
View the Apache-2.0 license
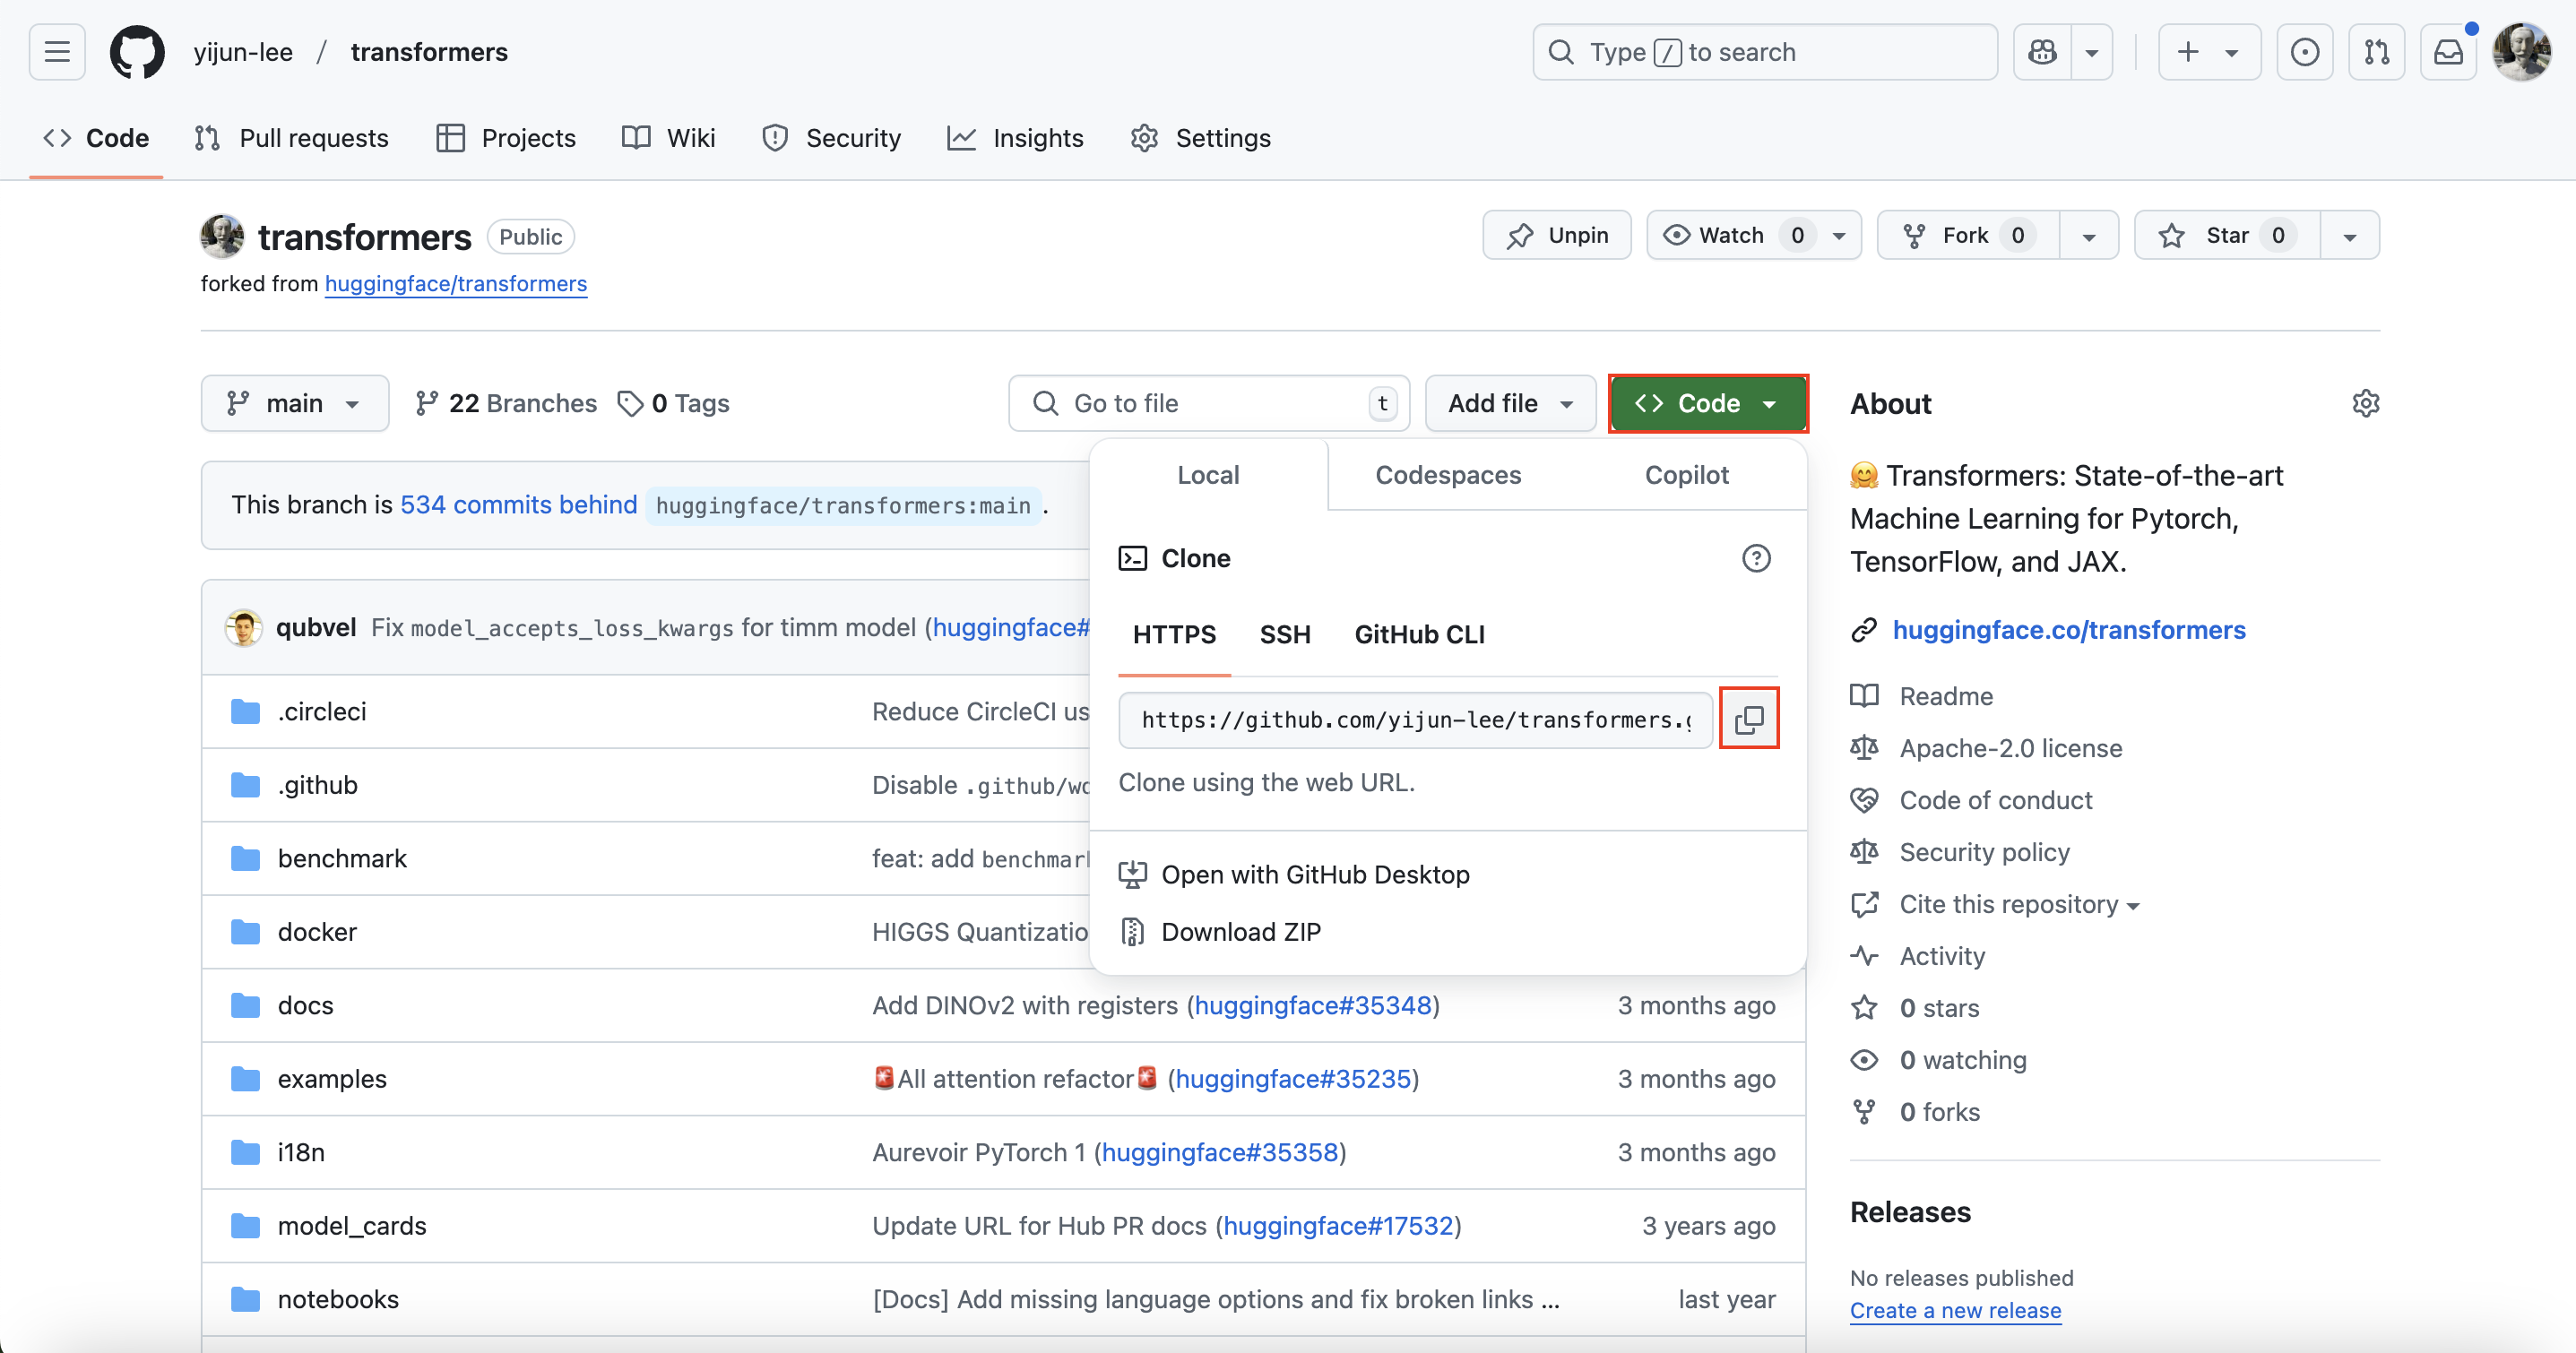point(2010,748)
